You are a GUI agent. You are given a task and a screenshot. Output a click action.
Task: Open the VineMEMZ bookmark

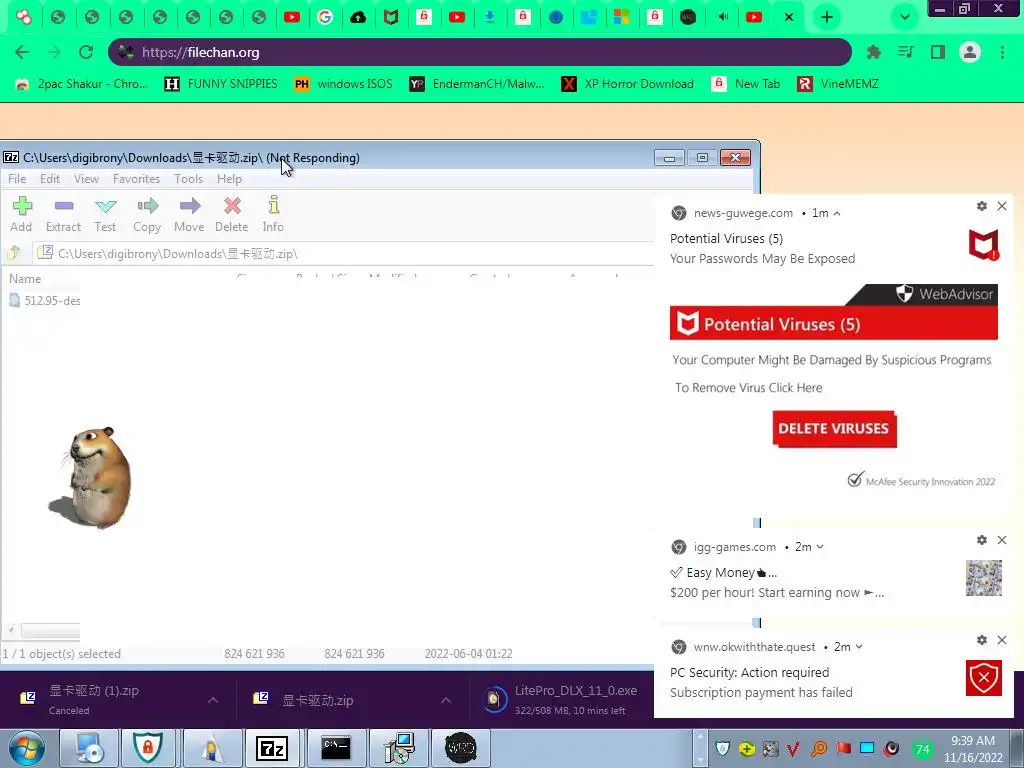pos(838,84)
